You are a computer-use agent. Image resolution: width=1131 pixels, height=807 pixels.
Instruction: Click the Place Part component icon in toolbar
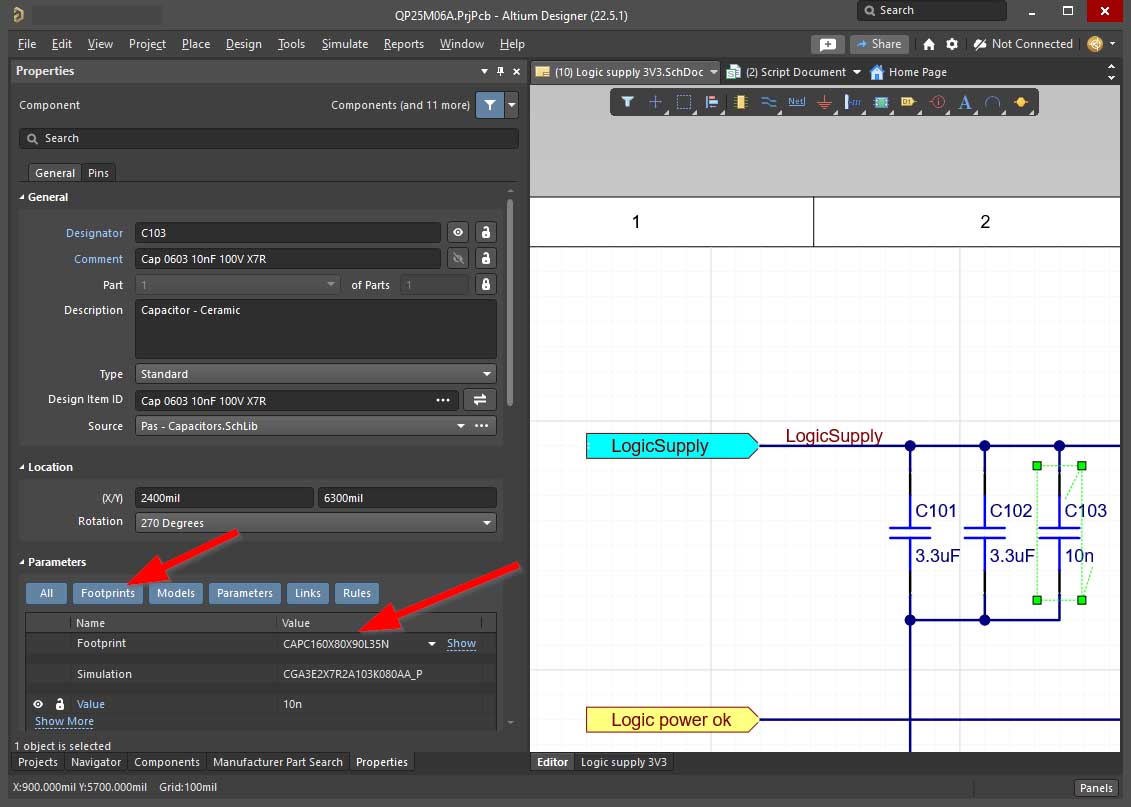tap(741, 102)
